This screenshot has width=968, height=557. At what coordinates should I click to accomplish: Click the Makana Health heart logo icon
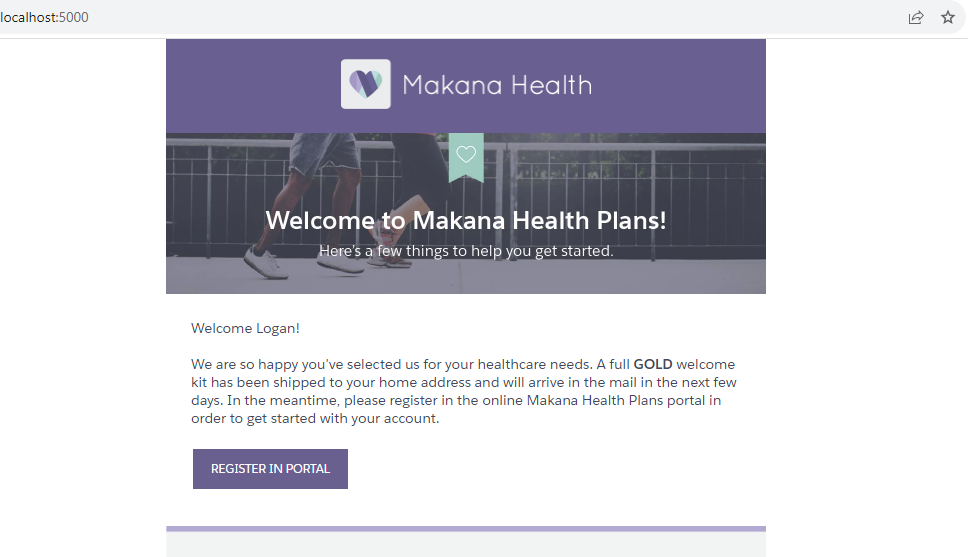point(365,84)
